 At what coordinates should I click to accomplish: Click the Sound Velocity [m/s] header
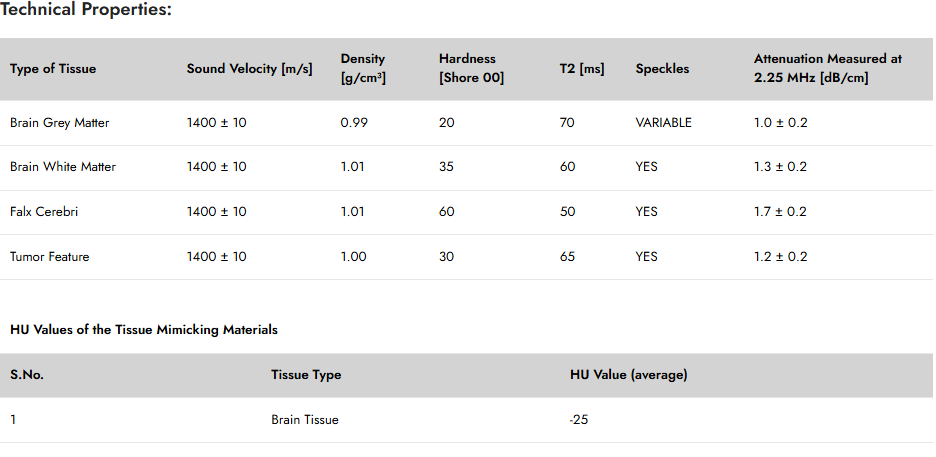[250, 69]
